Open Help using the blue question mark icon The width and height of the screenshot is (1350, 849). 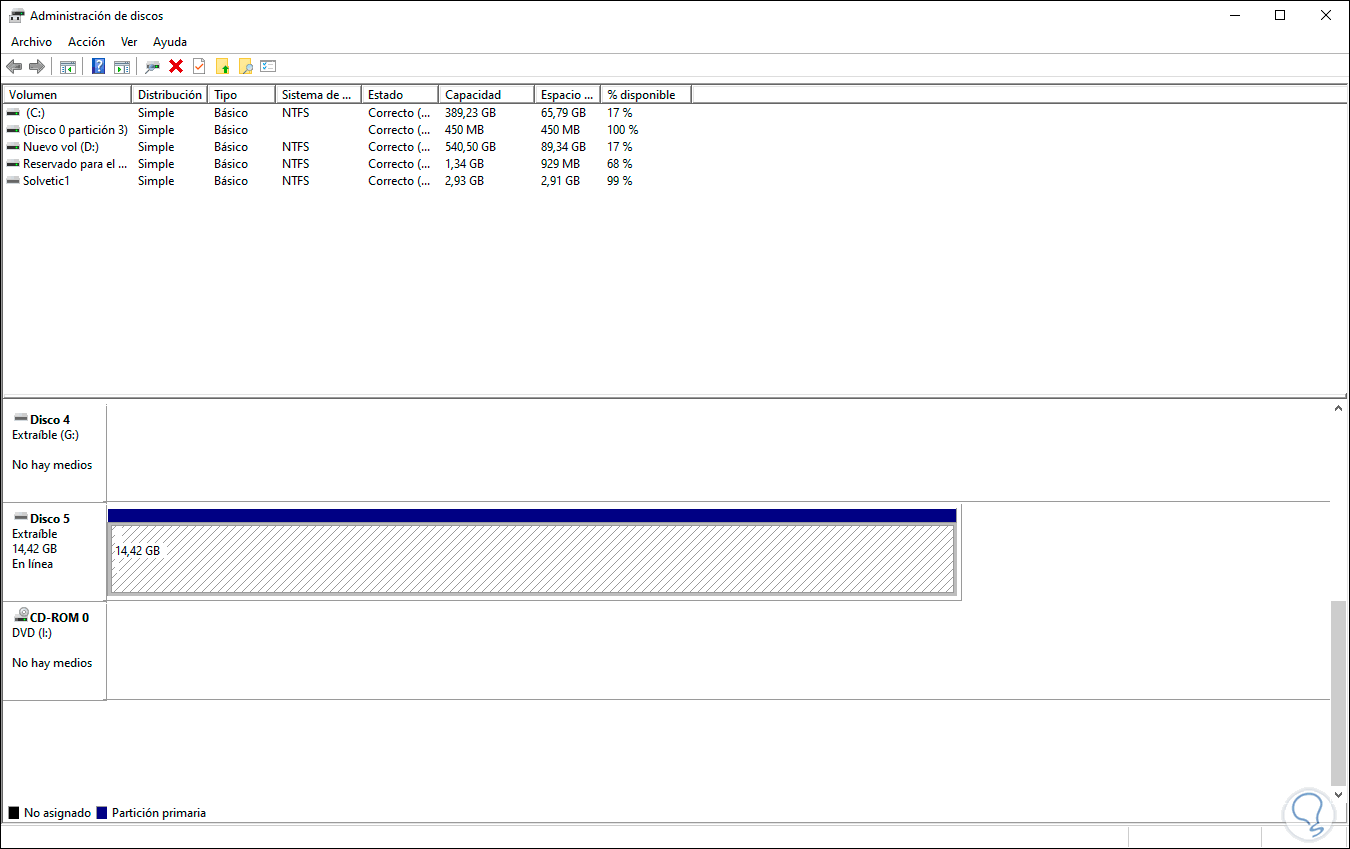[97, 66]
